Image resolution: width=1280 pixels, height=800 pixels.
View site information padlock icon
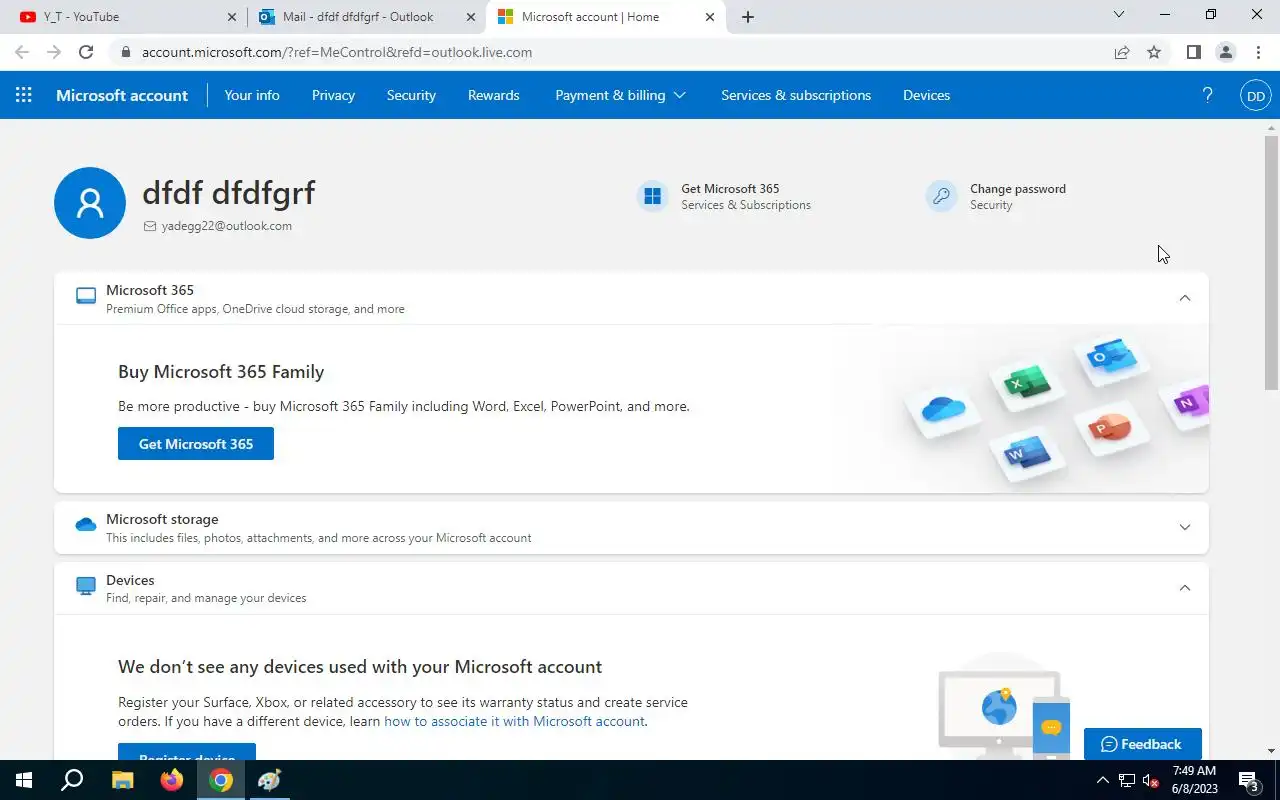pos(125,52)
